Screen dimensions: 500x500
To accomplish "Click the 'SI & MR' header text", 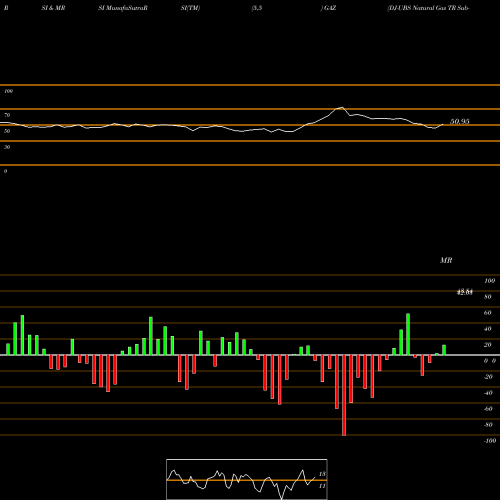I will click(53, 8).
